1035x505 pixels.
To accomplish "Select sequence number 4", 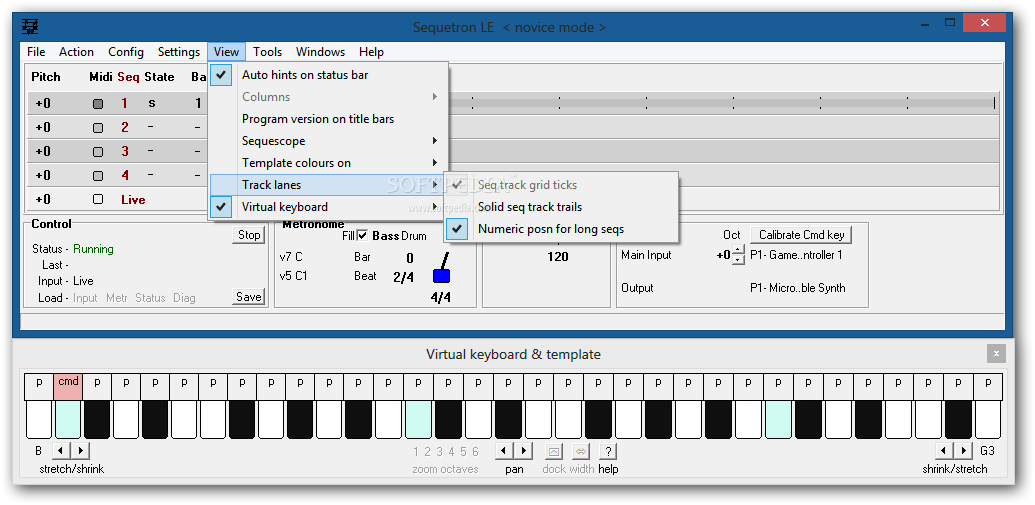I will [x=125, y=176].
